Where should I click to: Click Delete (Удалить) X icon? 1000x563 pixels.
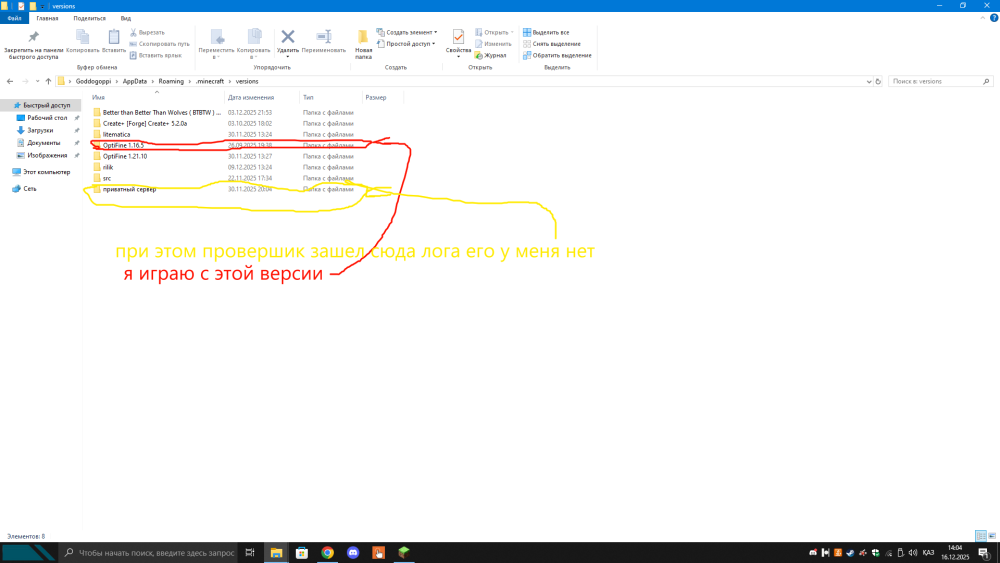coord(288,37)
